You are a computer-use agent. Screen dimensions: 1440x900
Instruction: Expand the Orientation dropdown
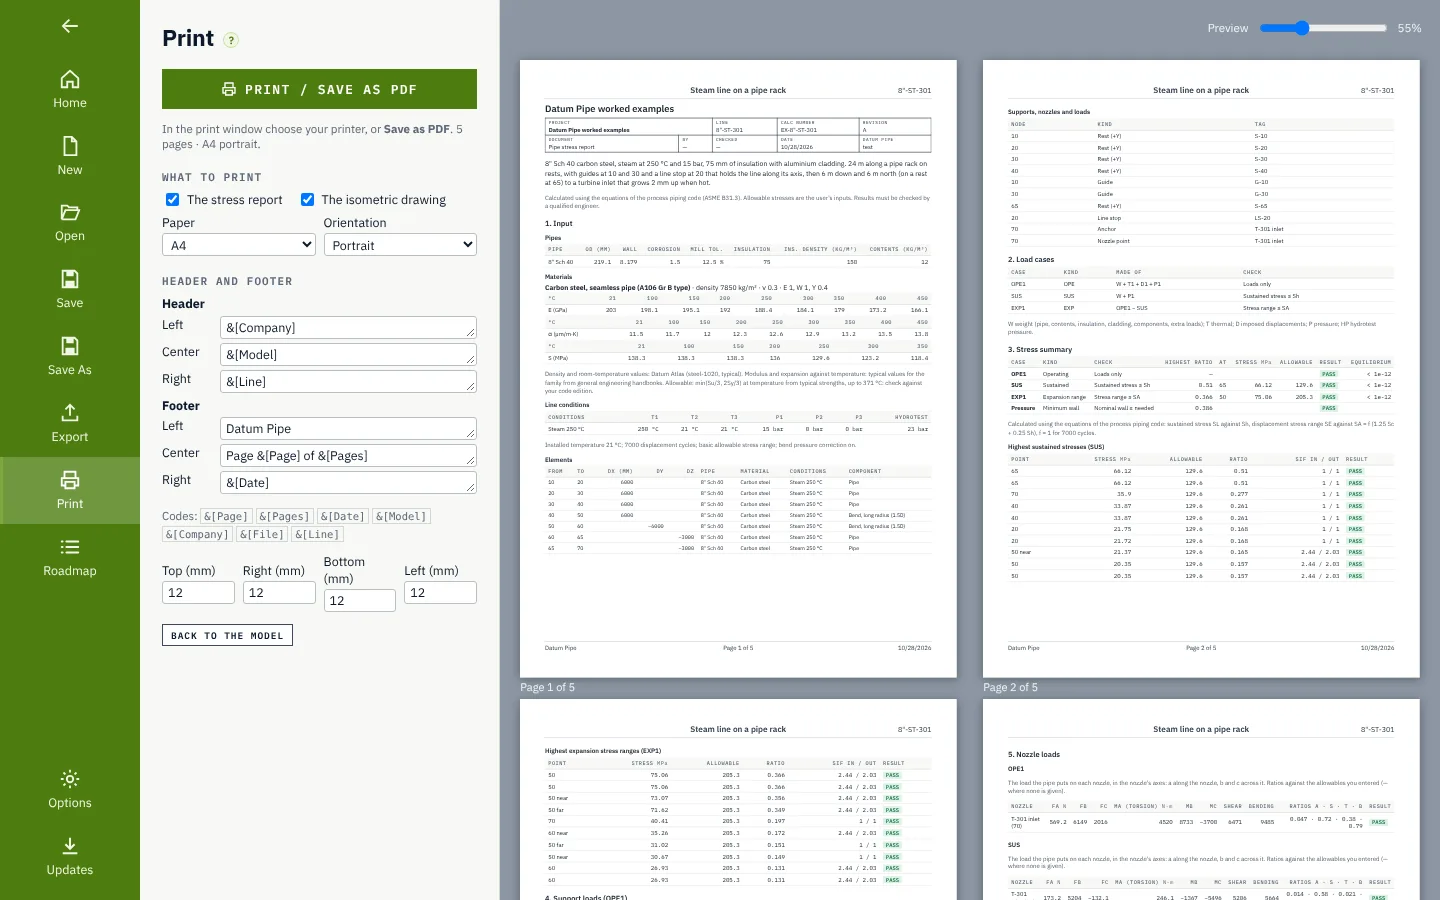[400, 245]
